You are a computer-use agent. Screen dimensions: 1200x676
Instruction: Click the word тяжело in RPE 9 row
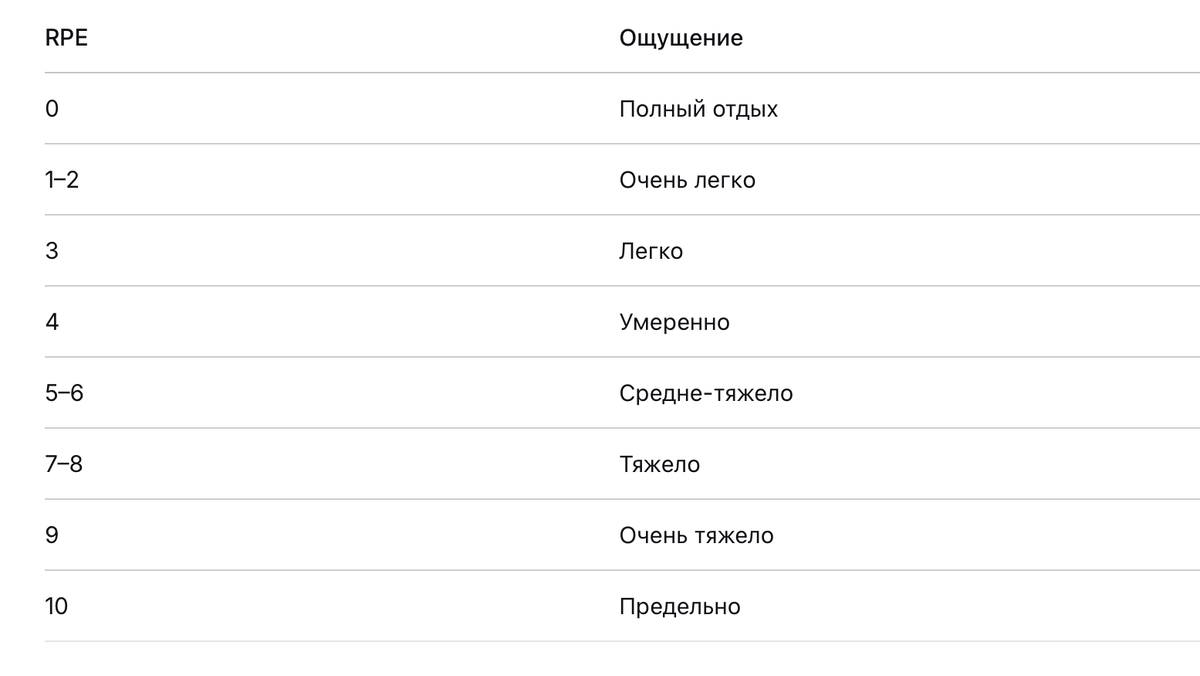click(734, 535)
